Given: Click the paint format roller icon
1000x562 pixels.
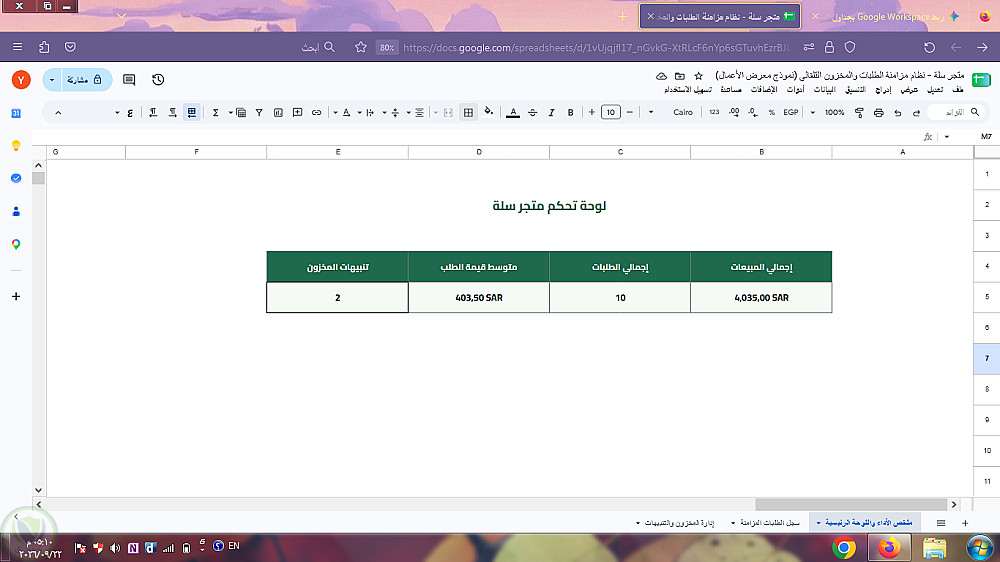Looking at the screenshot, I should [x=859, y=112].
